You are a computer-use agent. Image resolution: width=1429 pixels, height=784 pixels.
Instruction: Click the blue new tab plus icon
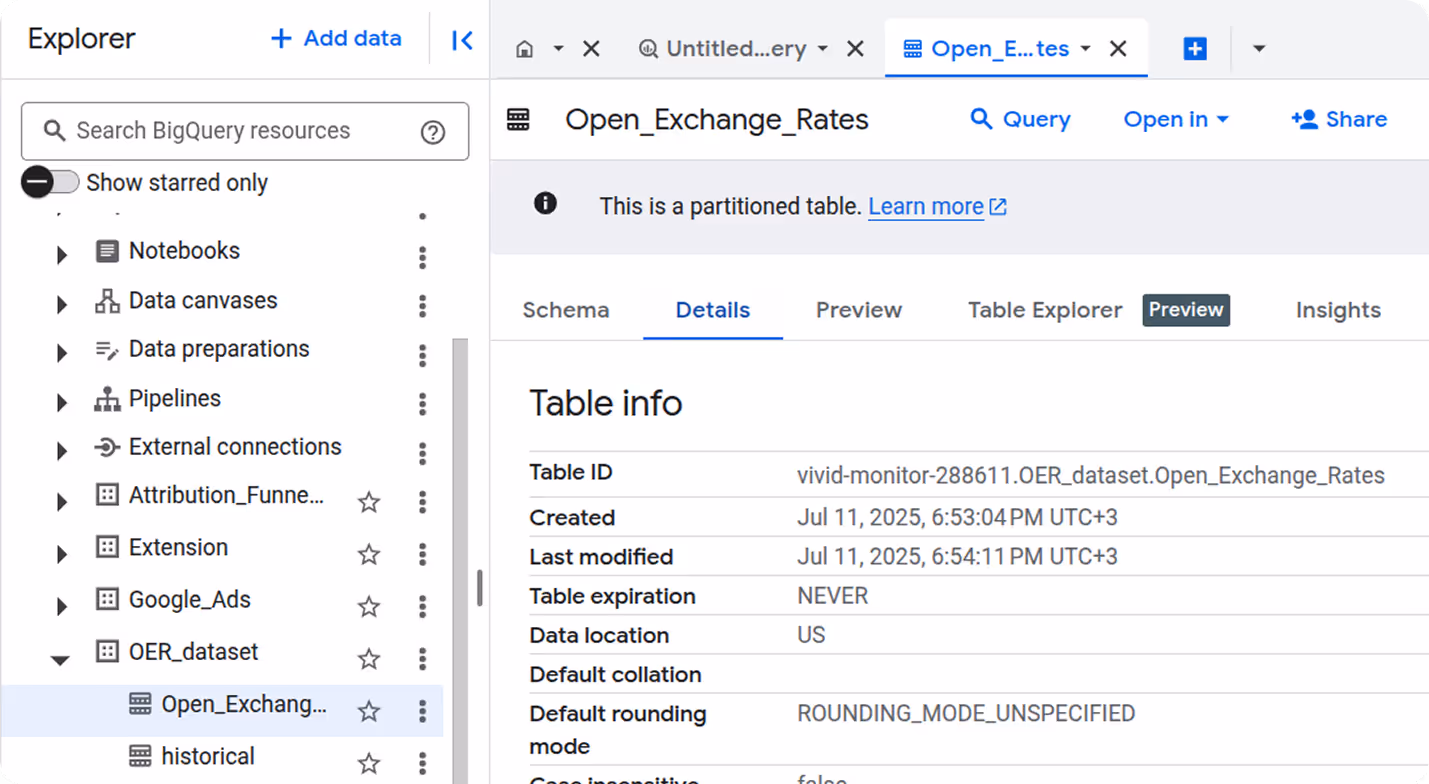pos(1195,49)
